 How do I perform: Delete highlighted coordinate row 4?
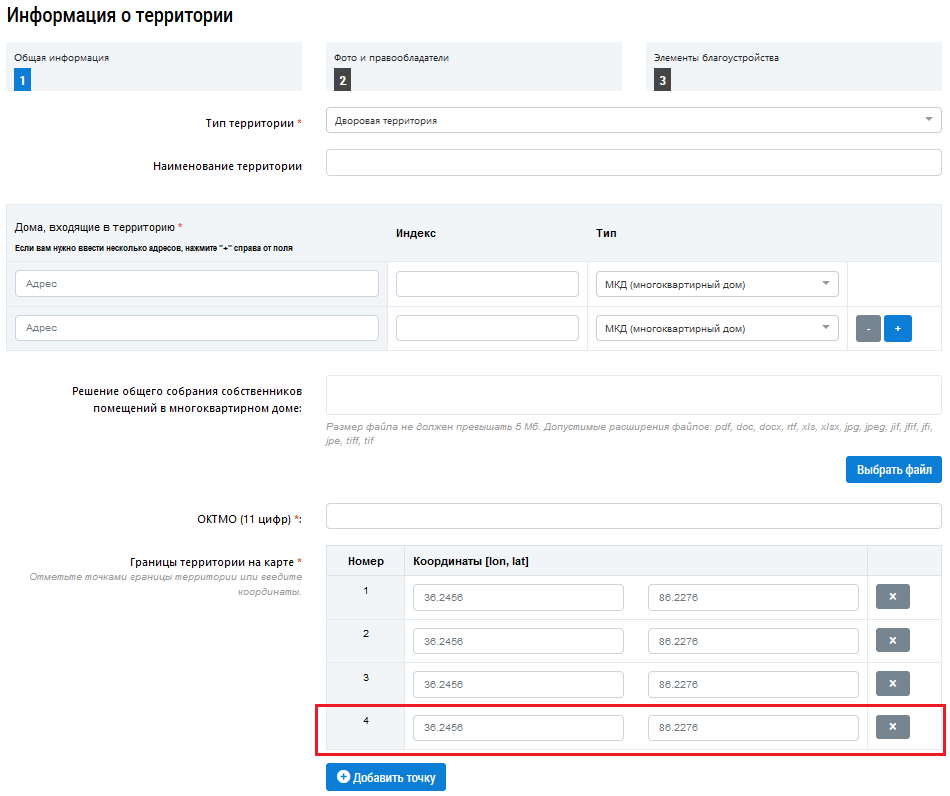pos(892,727)
